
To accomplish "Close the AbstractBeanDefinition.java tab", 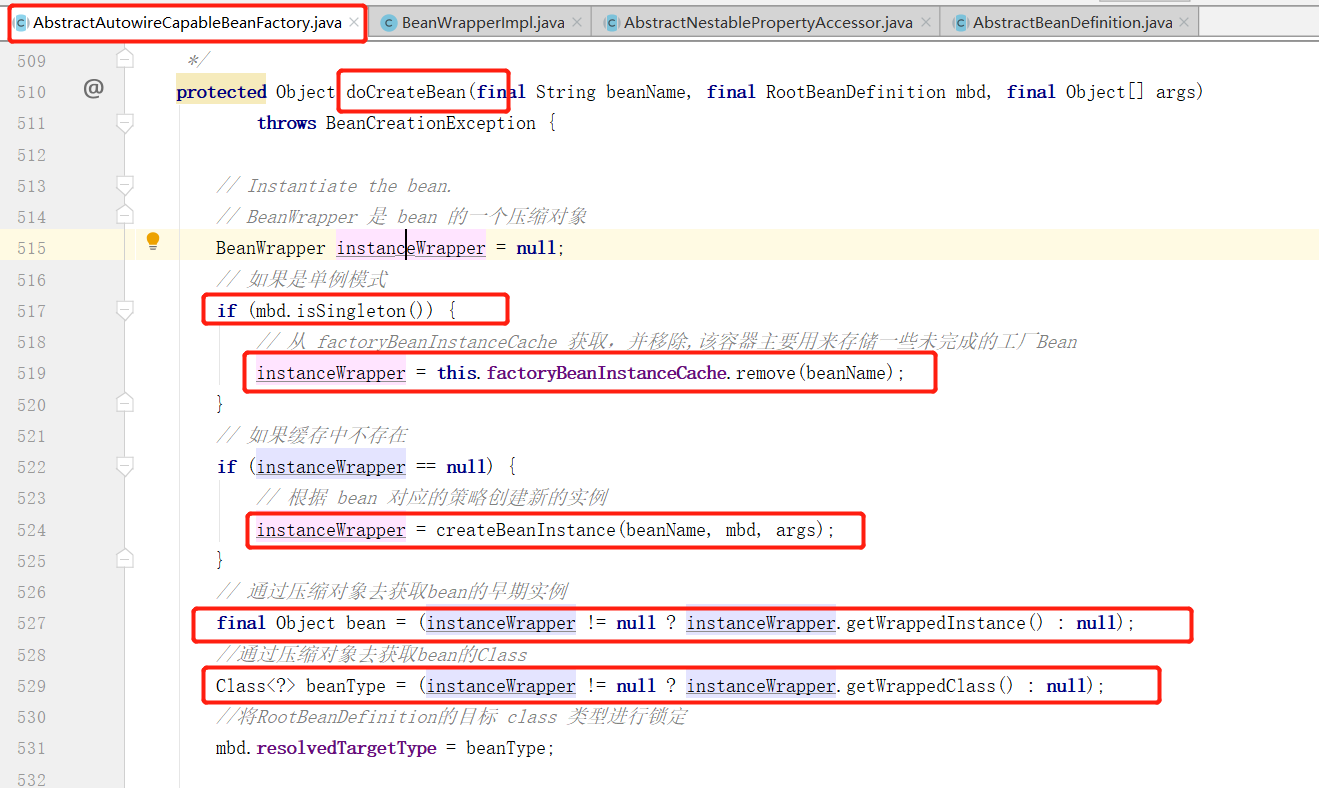I will tap(1185, 22).
